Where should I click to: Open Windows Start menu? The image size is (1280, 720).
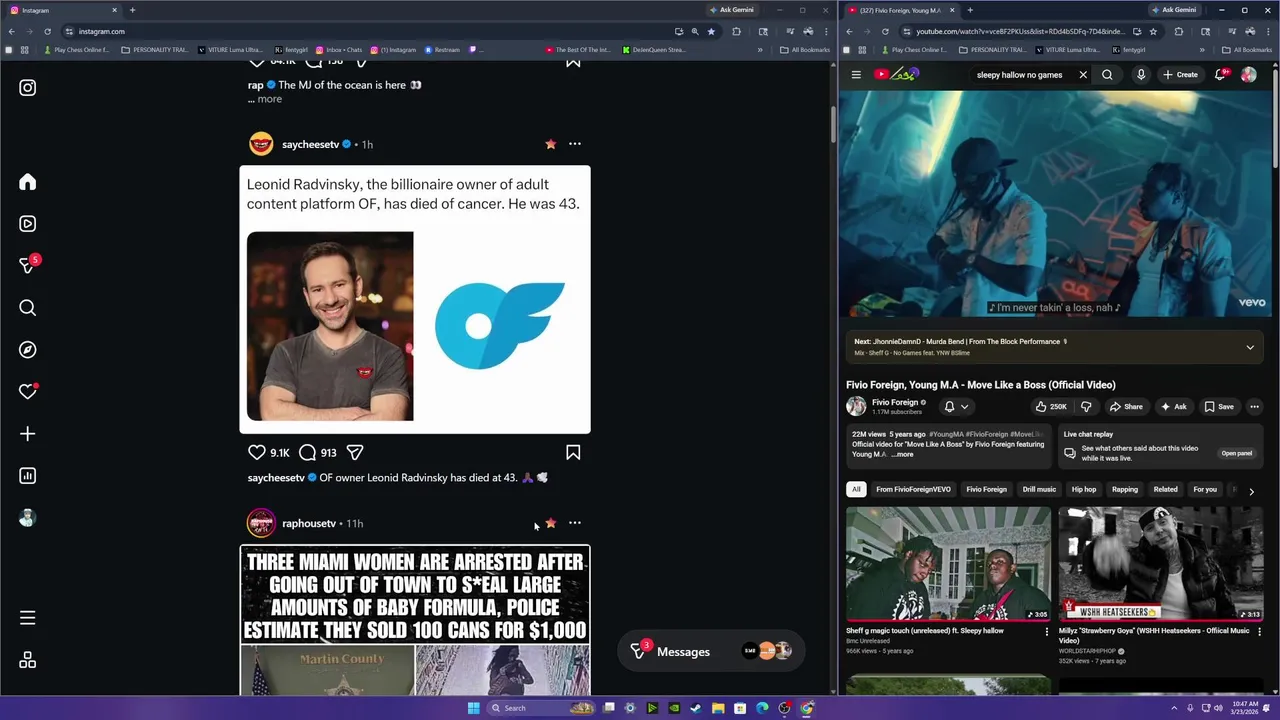coord(474,708)
